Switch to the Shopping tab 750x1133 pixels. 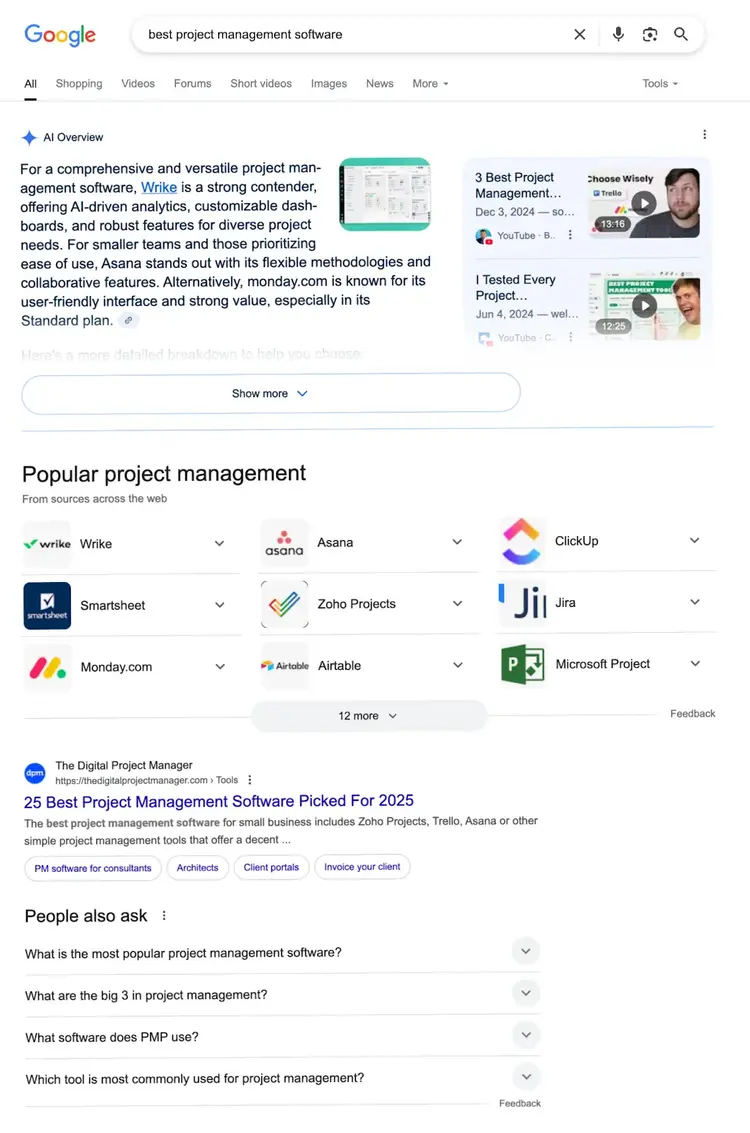[x=79, y=84]
